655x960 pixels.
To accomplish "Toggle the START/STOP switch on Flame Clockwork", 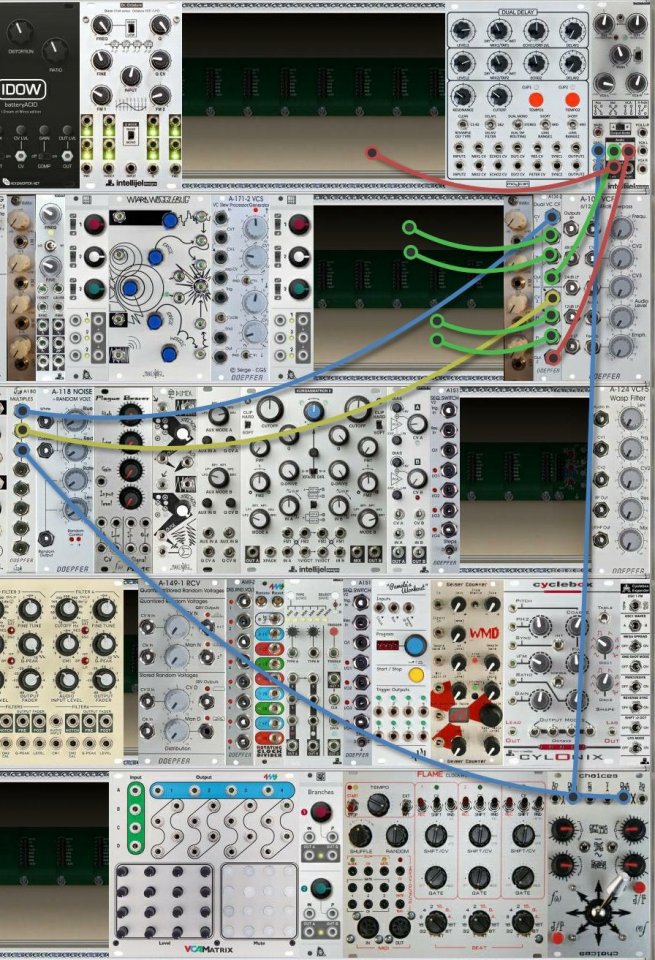I will coord(353,806).
